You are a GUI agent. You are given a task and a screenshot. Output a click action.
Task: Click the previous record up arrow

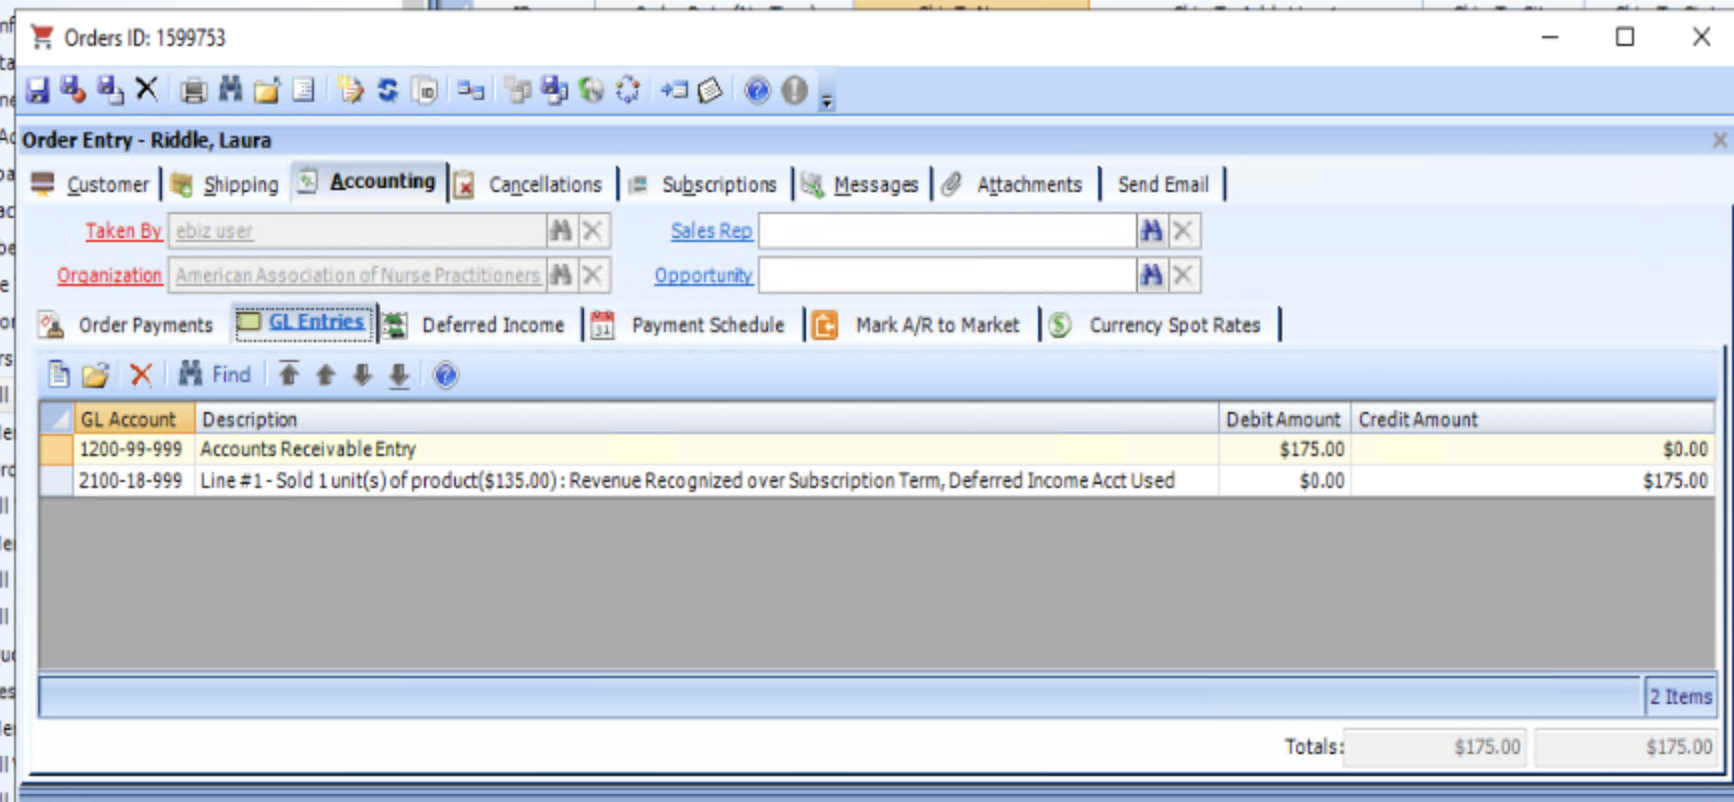click(x=325, y=375)
